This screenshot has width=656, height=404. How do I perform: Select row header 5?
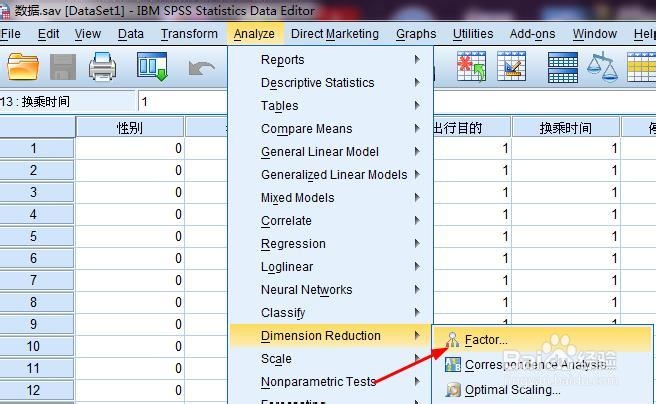[37, 236]
